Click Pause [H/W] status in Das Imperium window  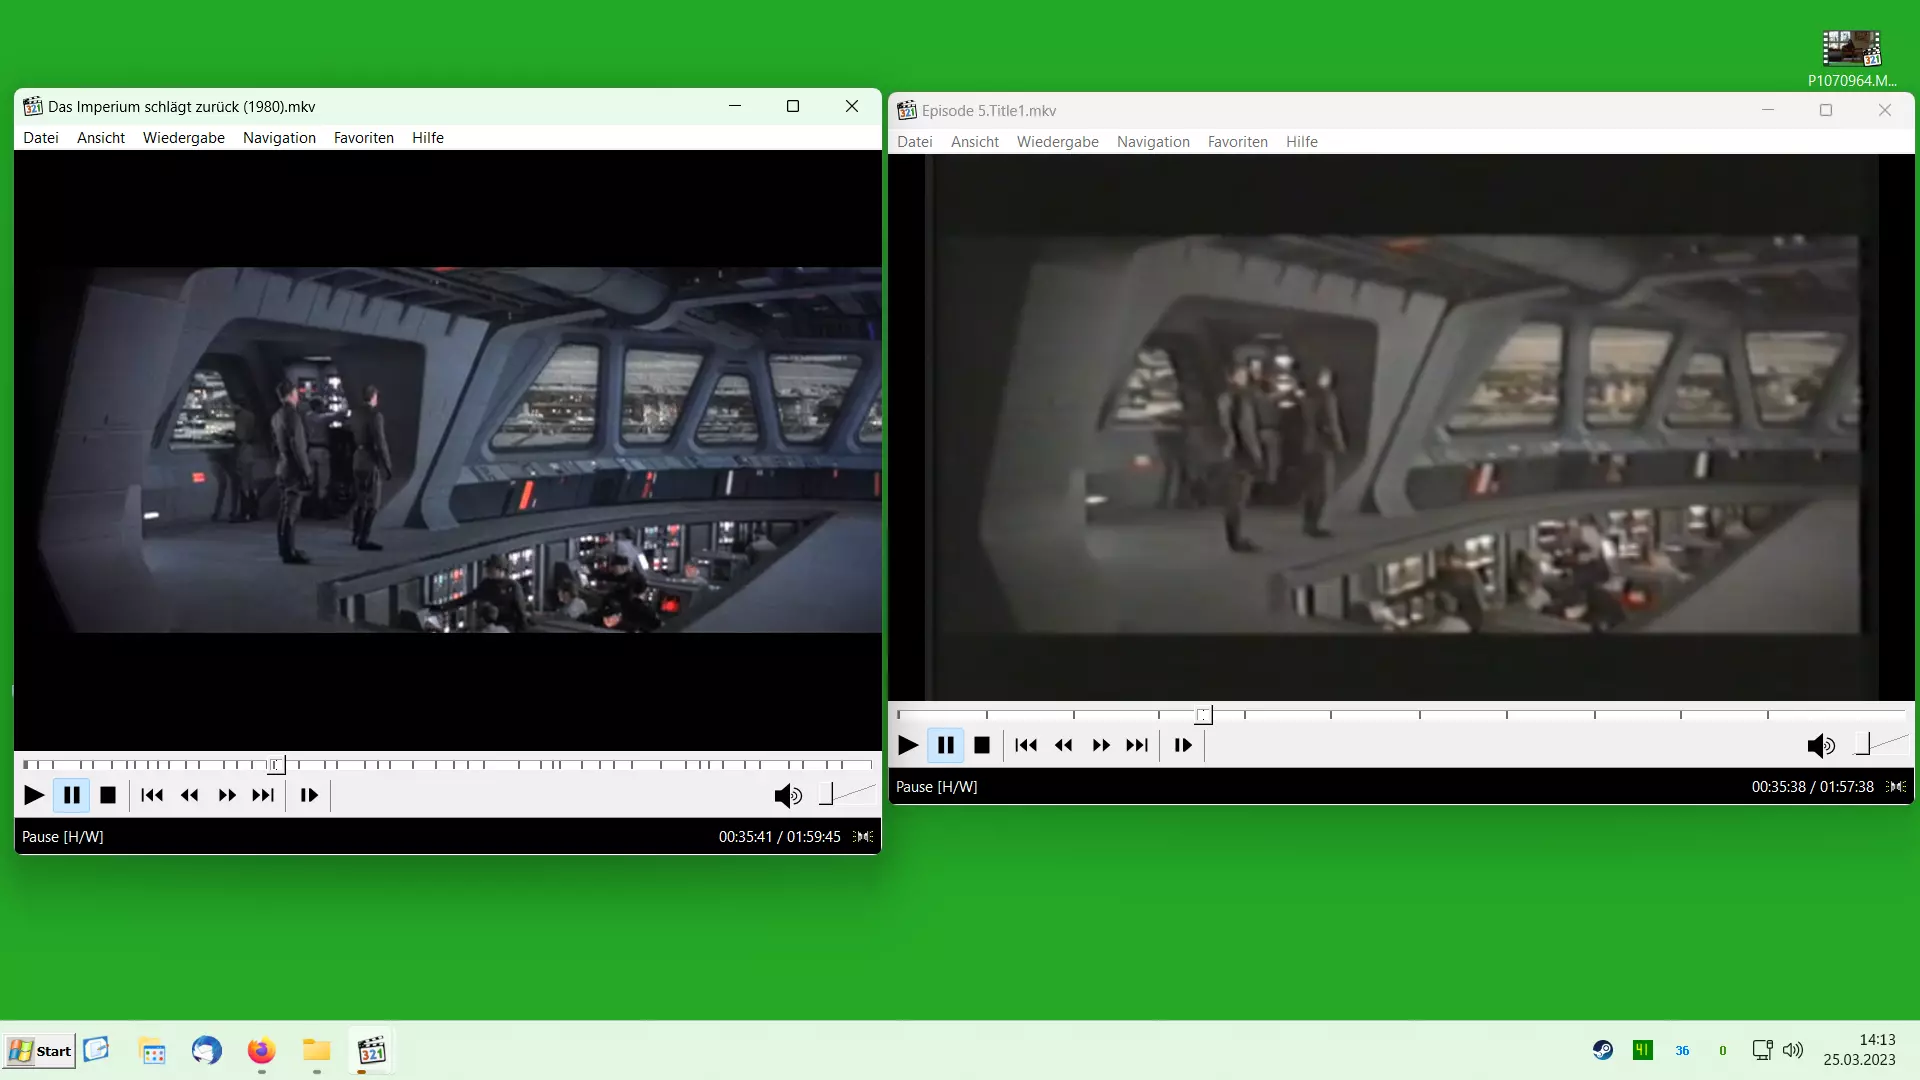[x=63, y=837]
